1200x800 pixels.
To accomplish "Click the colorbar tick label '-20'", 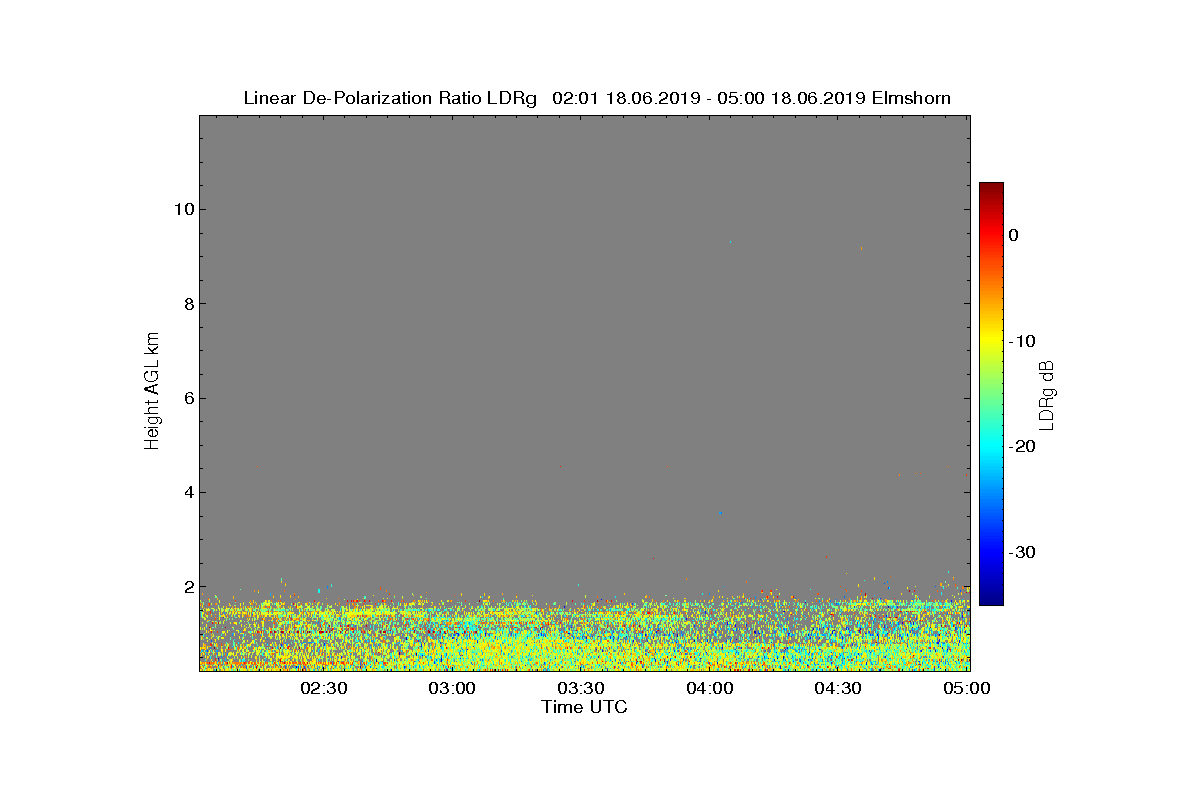I will click(x=1021, y=447).
